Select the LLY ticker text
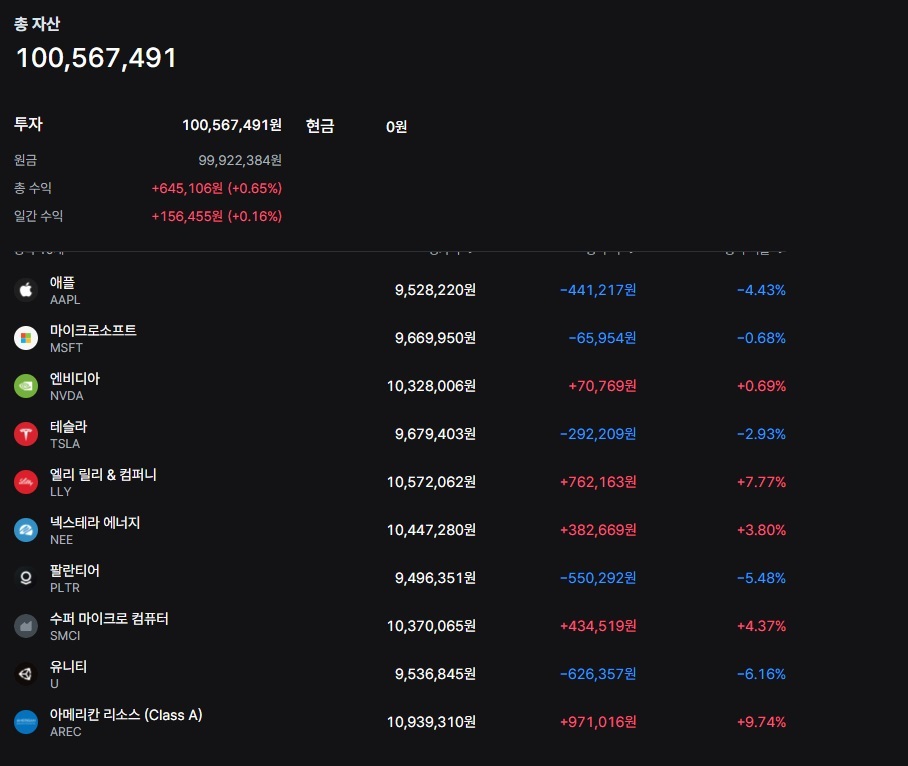908x766 pixels. tap(60, 492)
